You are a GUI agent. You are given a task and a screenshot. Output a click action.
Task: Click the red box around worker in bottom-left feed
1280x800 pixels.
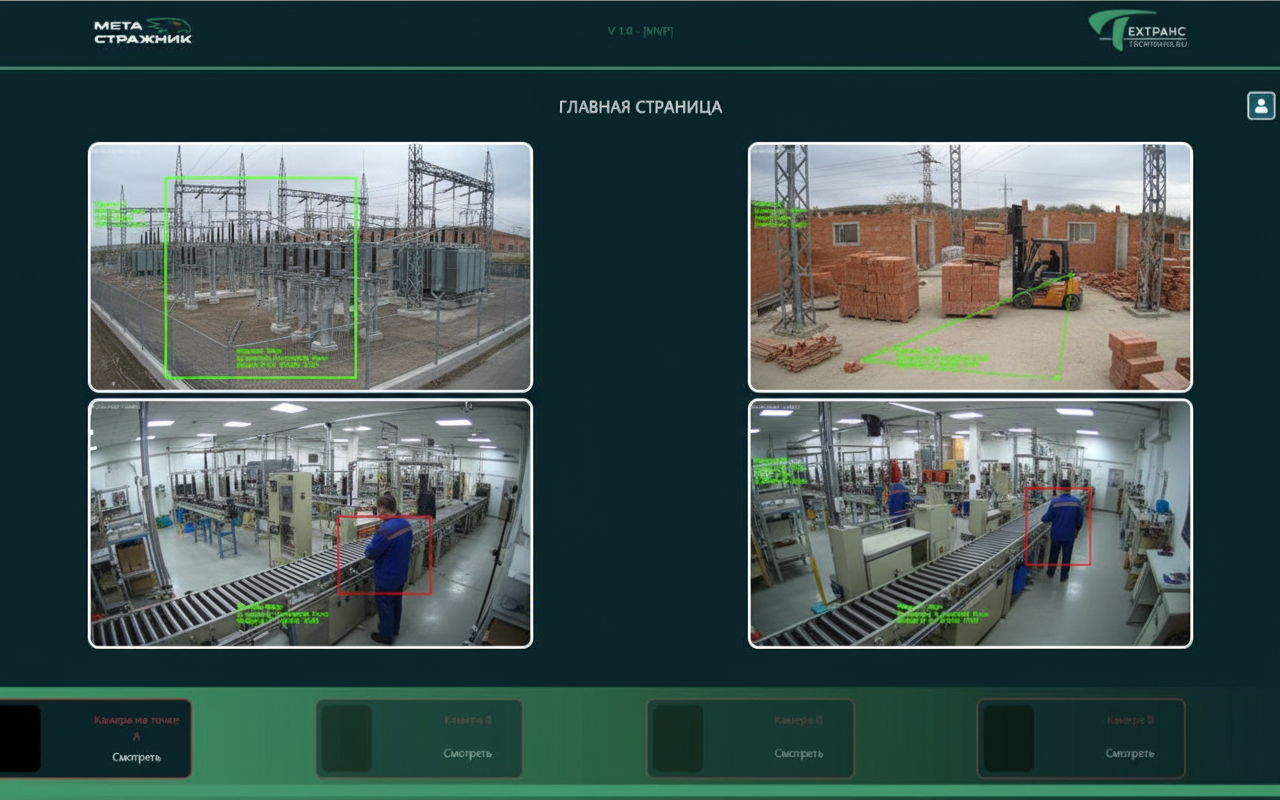coord(384,555)
